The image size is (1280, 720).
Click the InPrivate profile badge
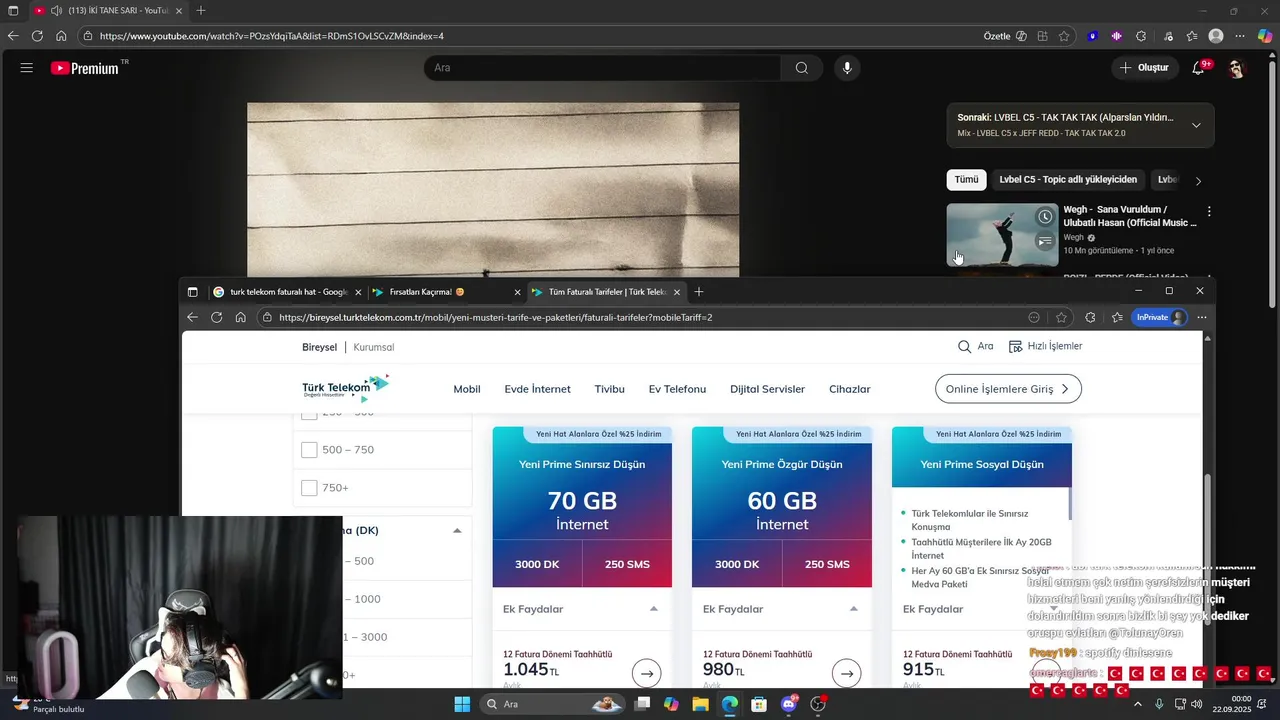point(1160,317)
